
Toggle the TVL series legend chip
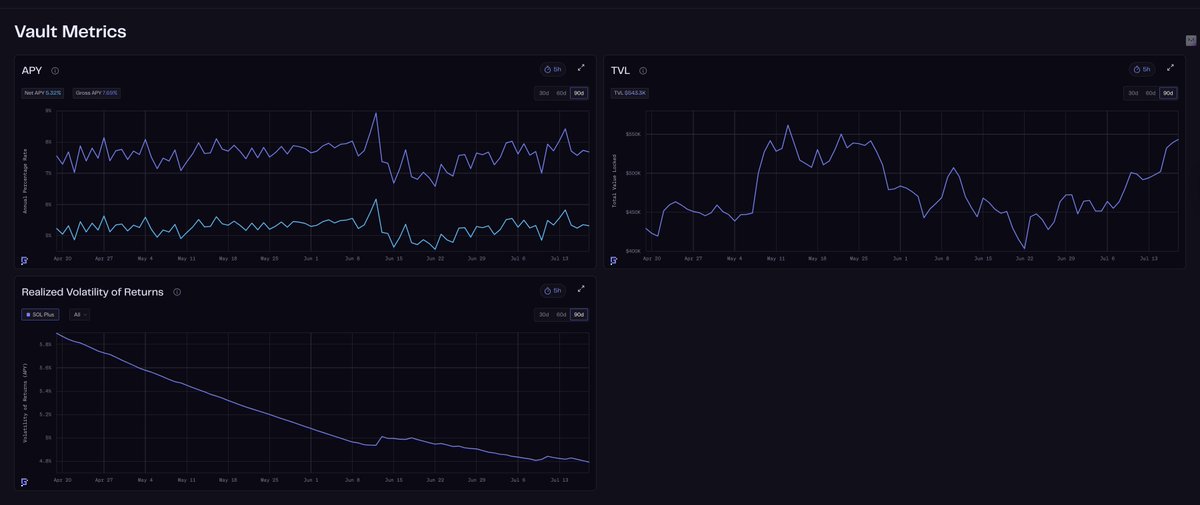[x=631, y=93]
